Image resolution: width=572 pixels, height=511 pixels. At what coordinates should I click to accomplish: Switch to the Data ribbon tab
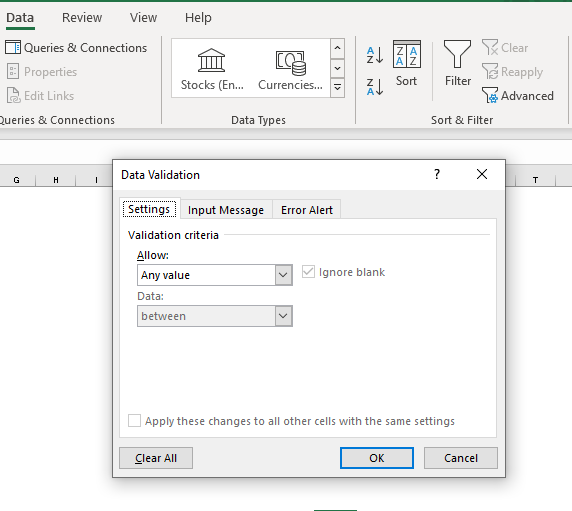point(20,18)
